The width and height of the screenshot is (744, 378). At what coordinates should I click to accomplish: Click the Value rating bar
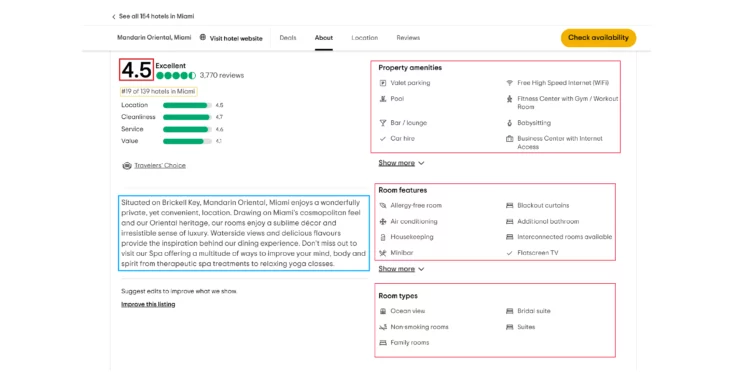tap(187, 141)
